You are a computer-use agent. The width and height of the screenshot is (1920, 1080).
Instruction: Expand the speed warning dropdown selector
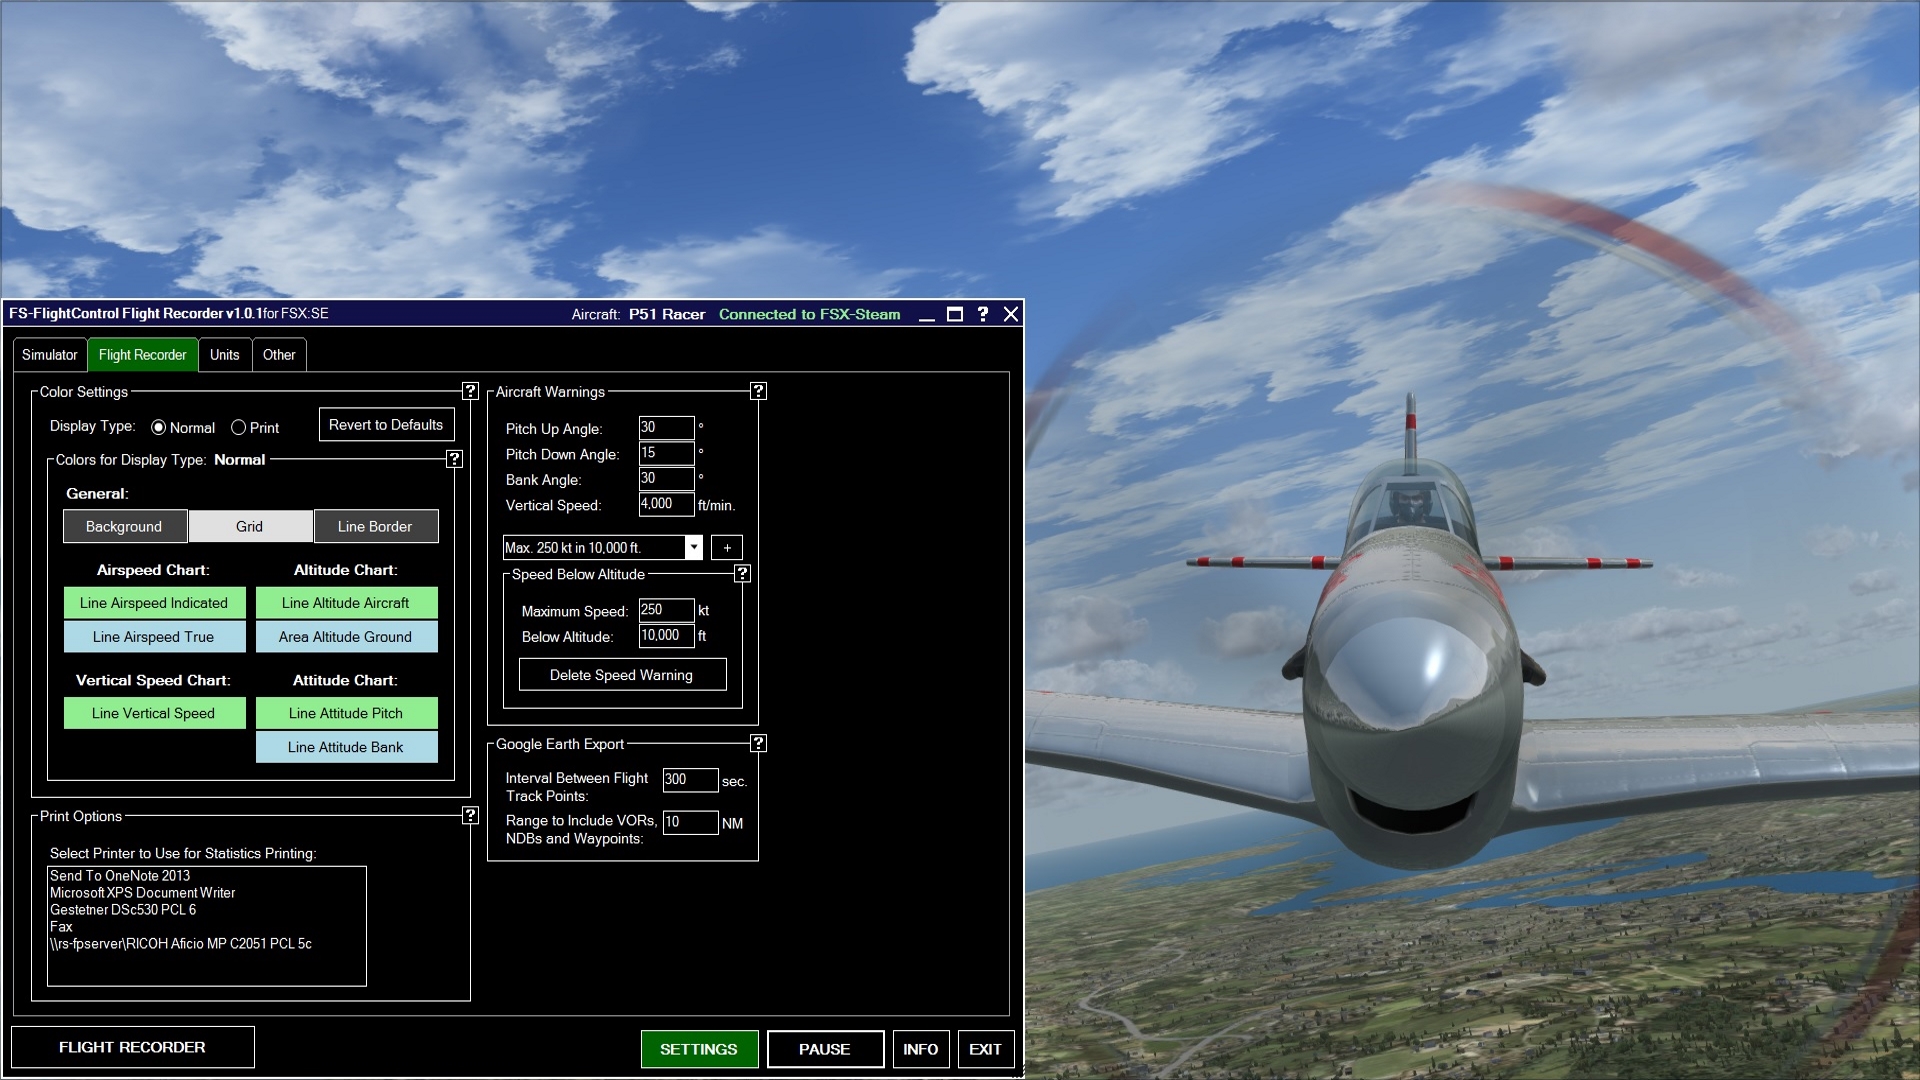click(x=692, y=546)
